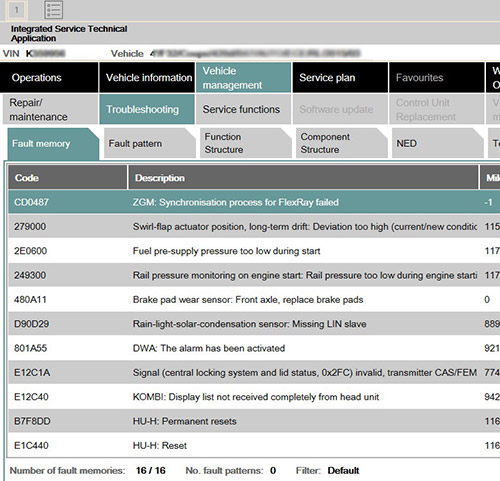
Task: Switch to Fault pattern tab
Action: click(150, 144)
